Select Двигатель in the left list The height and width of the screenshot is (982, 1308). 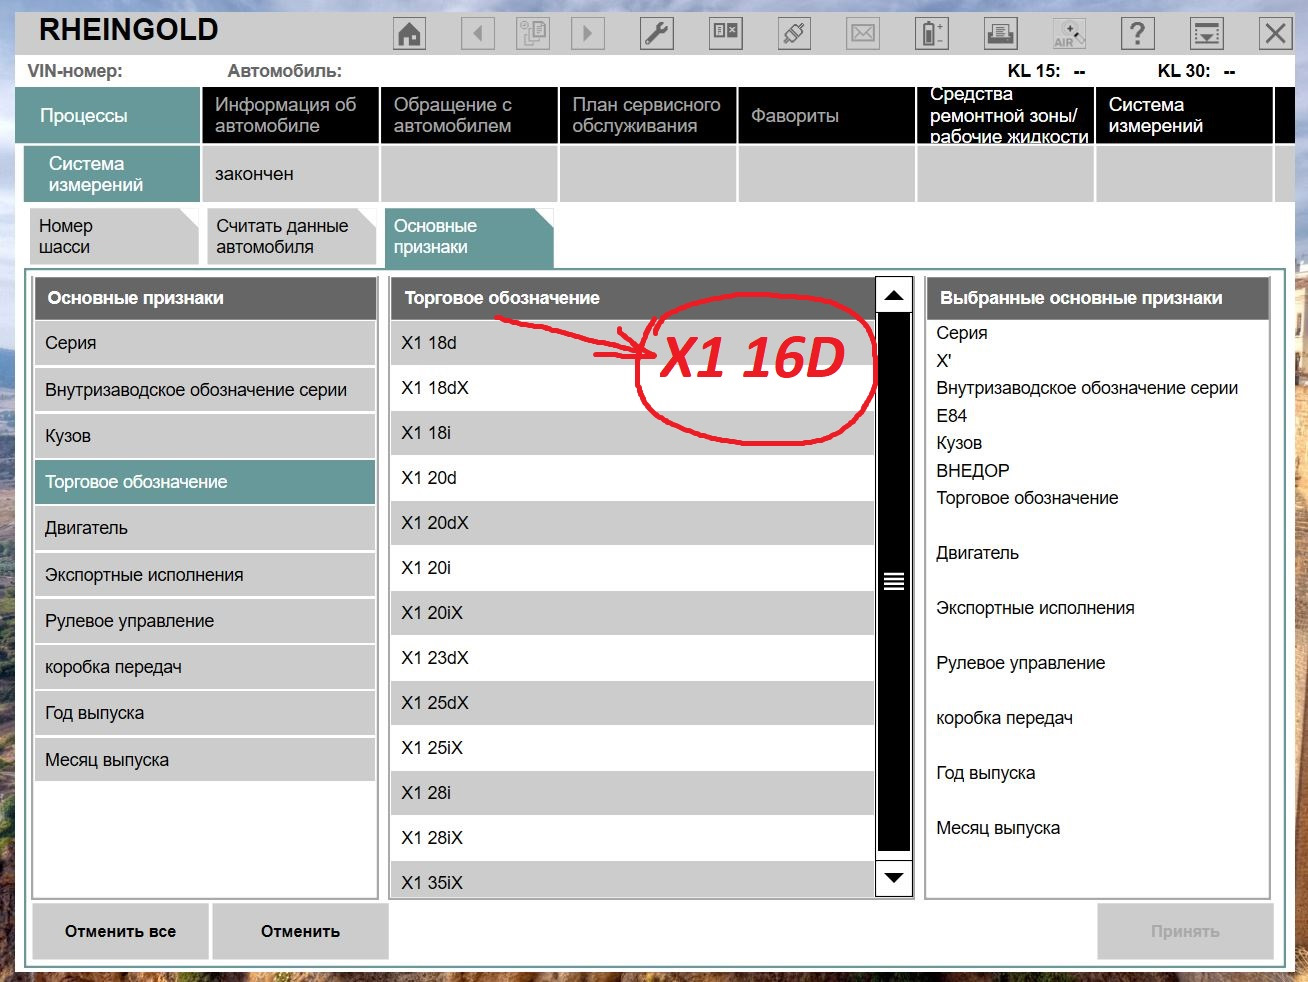tap(205, 528)
